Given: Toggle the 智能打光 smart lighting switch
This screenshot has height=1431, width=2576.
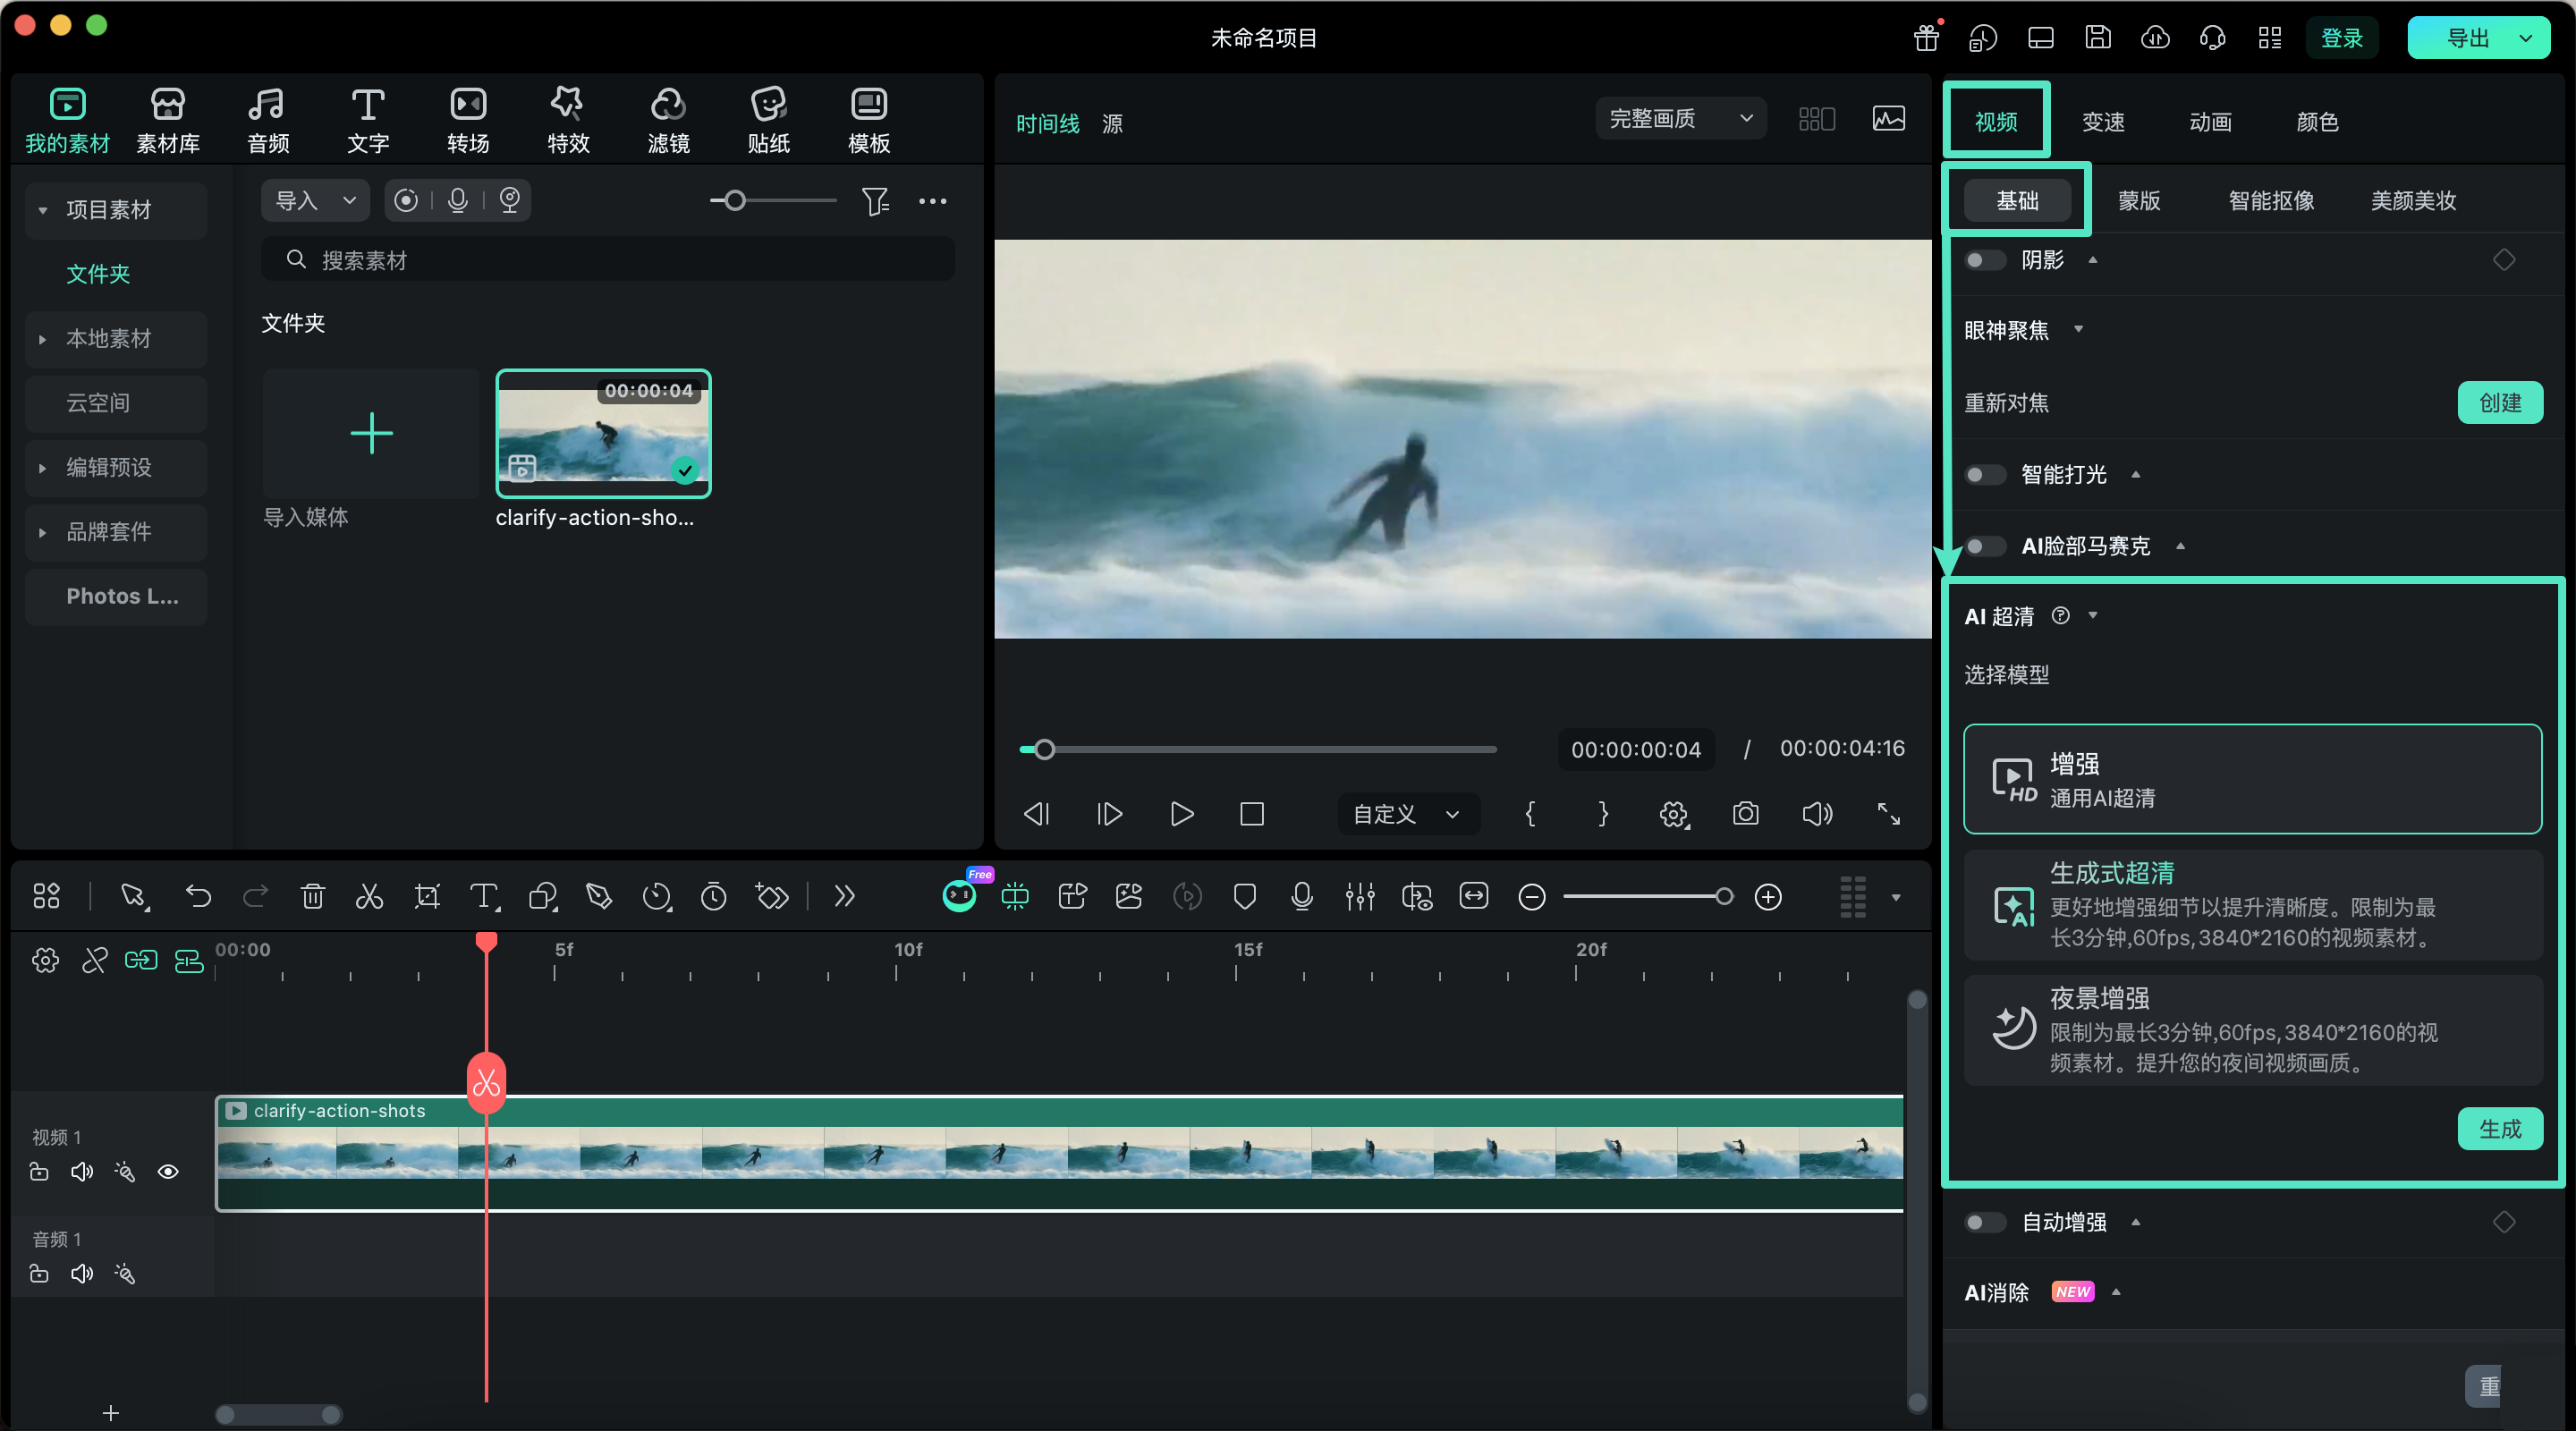Looking at the screenshot, I should [1984, 474].
